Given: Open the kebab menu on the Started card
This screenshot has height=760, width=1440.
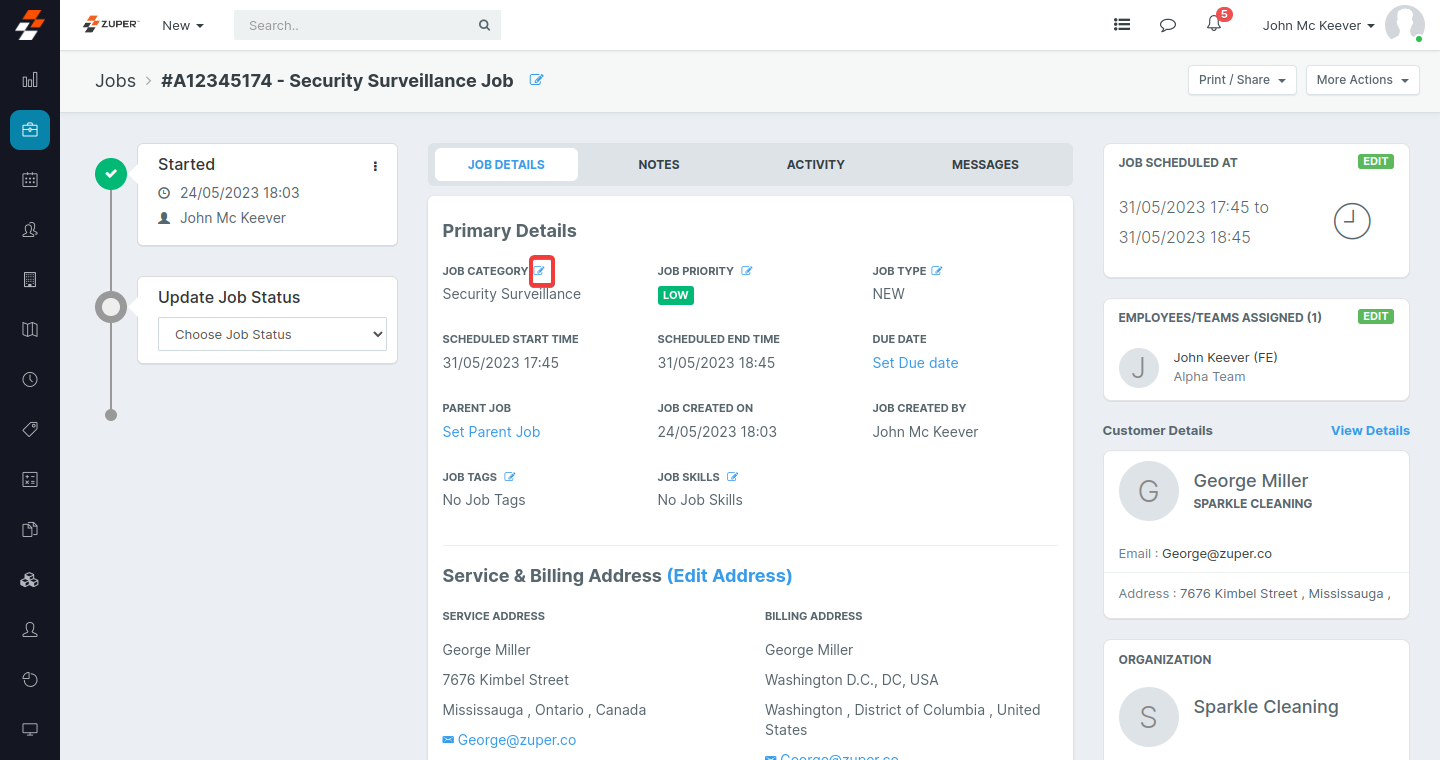Looking at the screenshot, I should pos(375,166).
